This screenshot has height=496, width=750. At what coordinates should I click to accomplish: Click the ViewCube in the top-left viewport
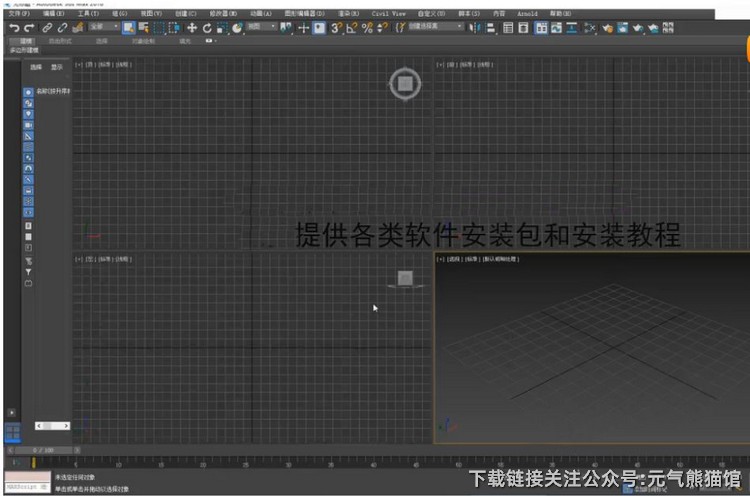pos(404,84)
